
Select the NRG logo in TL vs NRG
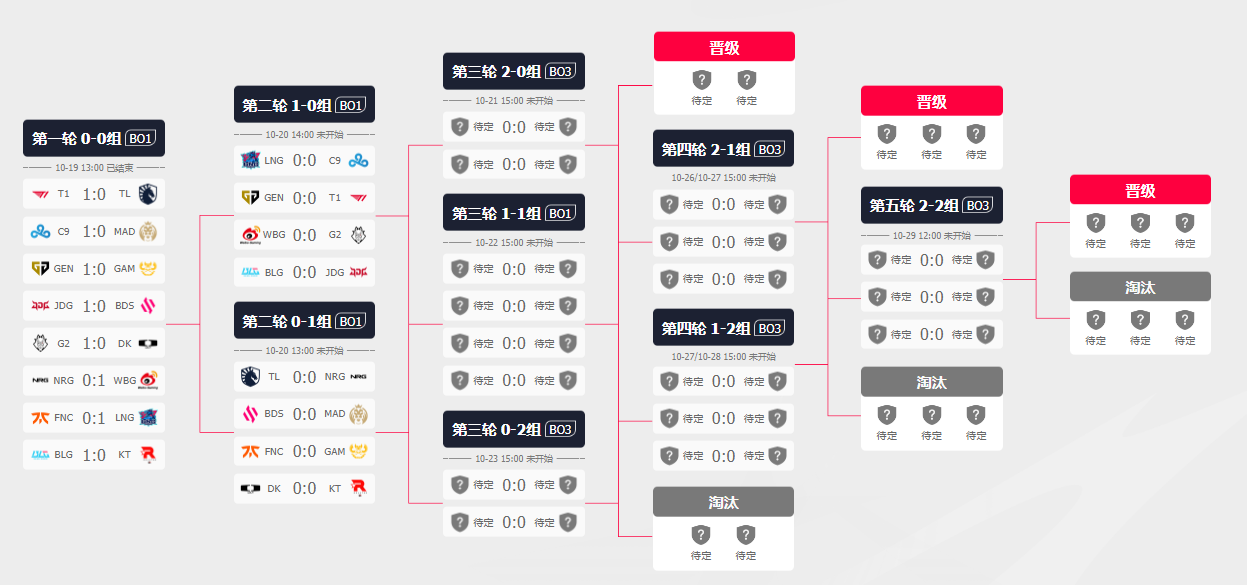pyautogui.click(x=358, y=377)
